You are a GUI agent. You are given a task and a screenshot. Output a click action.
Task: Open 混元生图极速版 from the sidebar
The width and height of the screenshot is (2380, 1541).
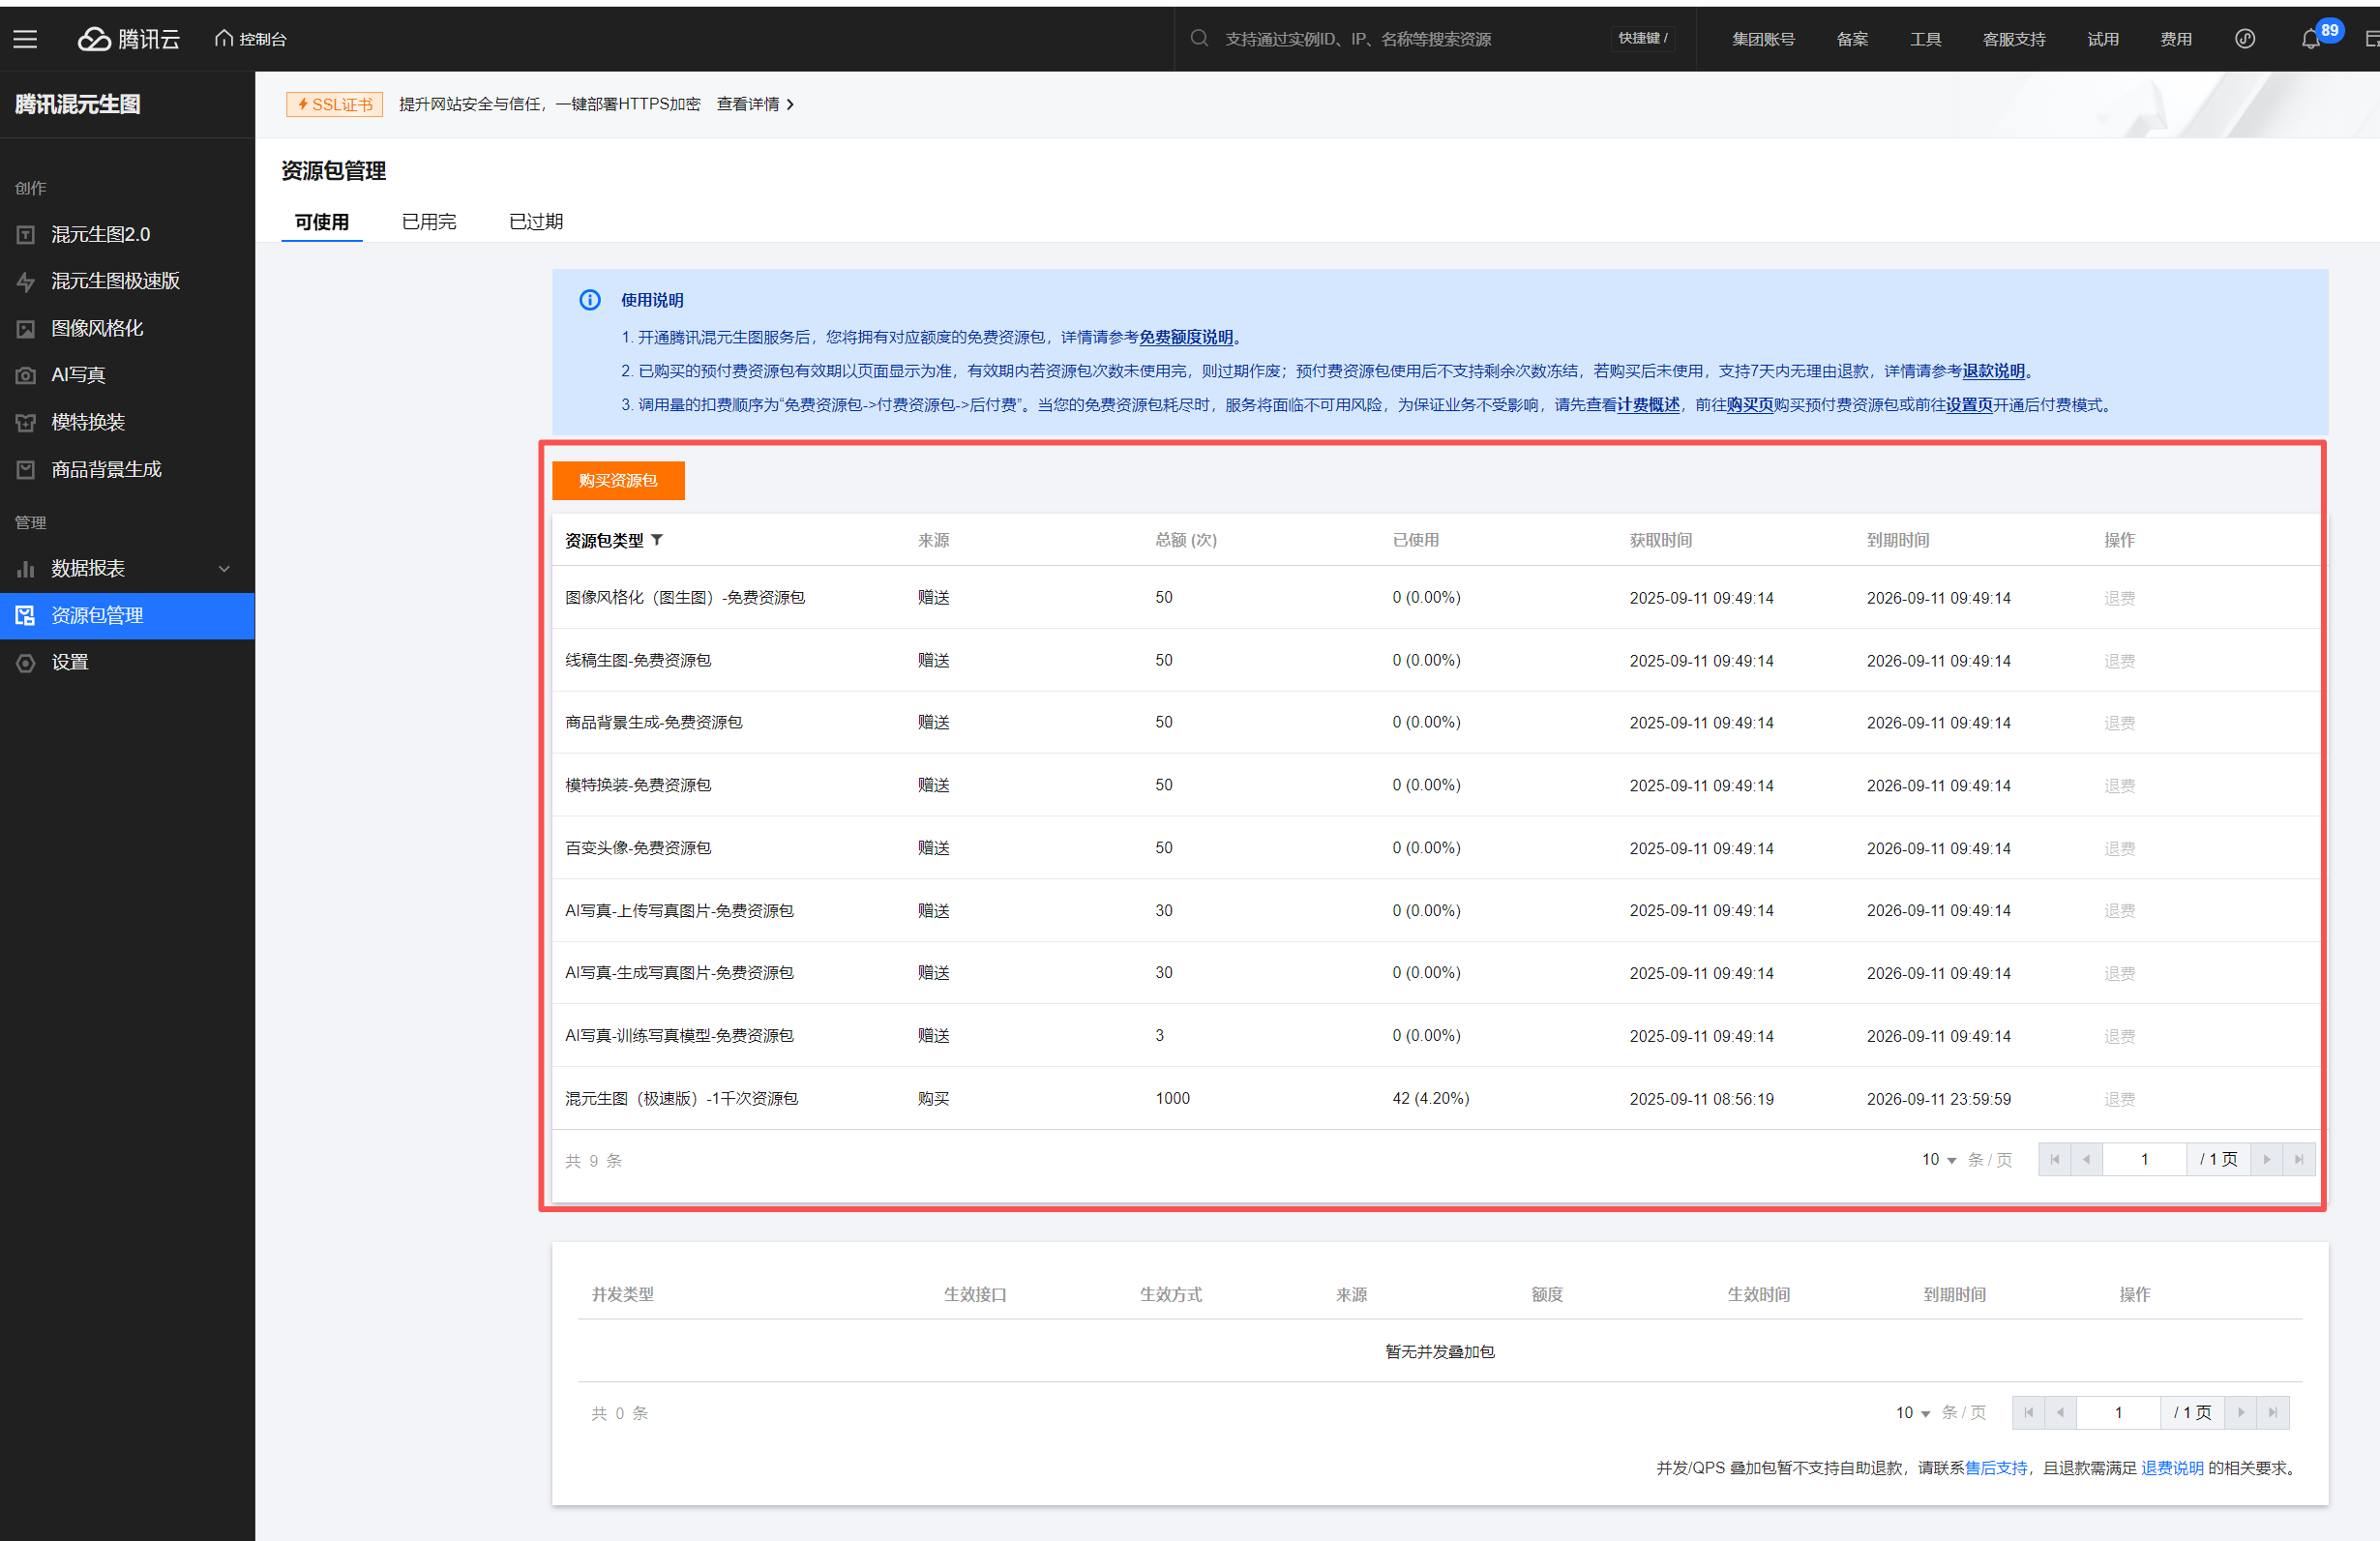[115, 282]
